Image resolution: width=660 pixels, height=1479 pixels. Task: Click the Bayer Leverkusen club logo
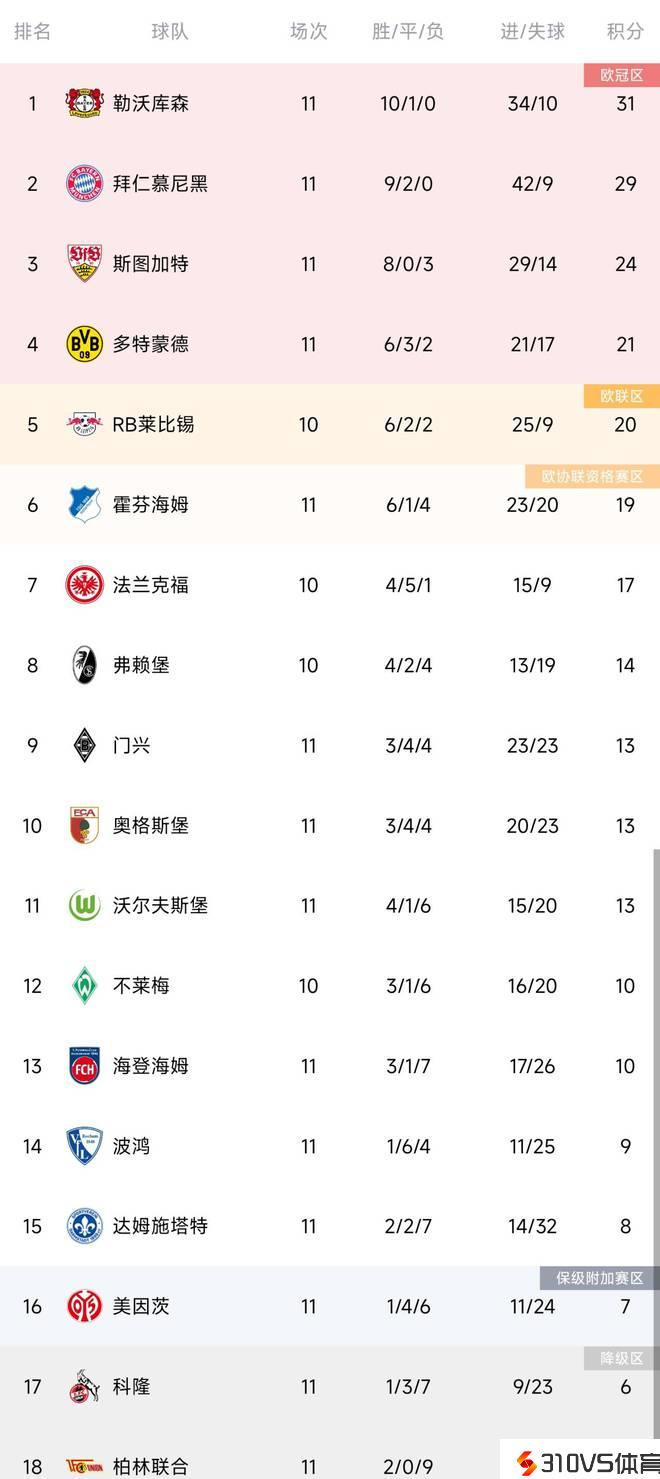tap(85, 103)
